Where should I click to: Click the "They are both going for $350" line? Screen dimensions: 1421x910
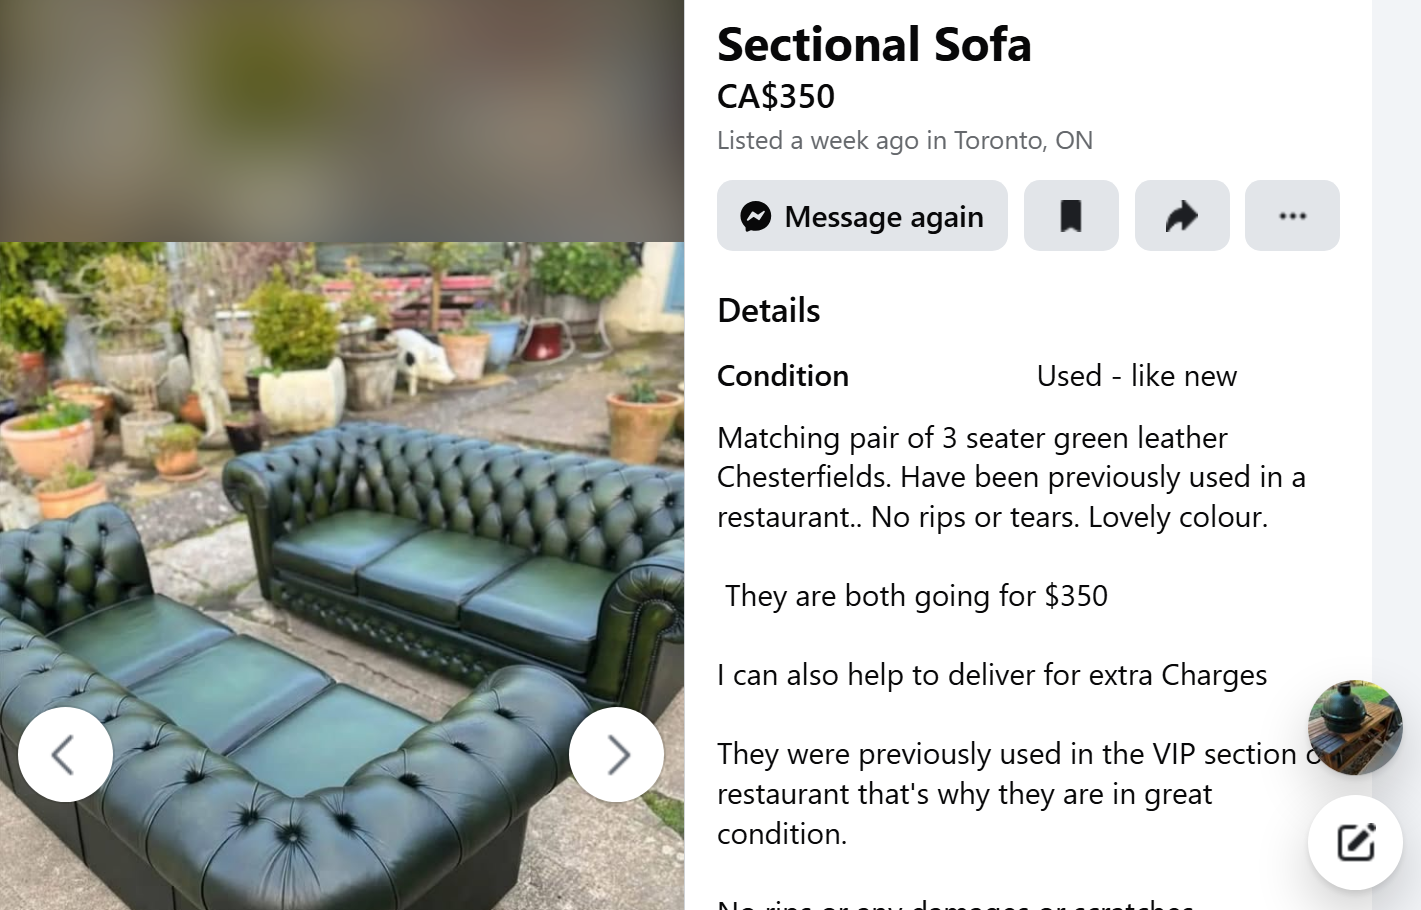tap(916, 596)
